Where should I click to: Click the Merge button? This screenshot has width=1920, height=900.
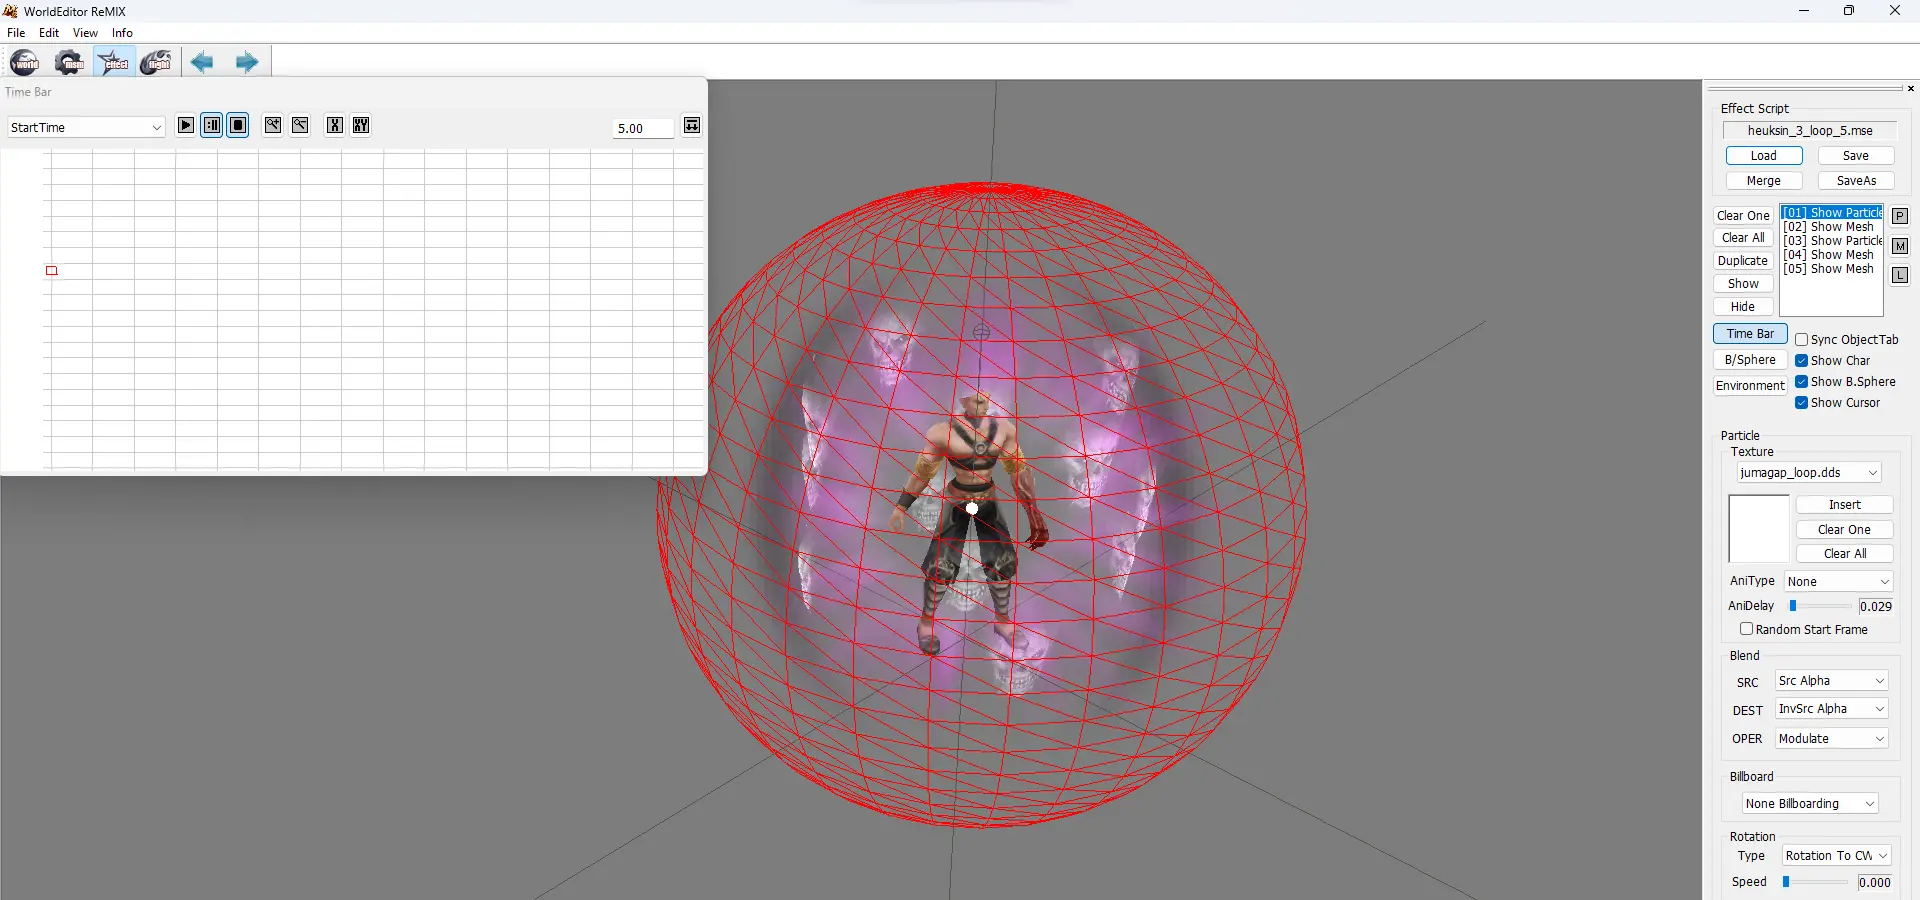(x=1764, y=181)
